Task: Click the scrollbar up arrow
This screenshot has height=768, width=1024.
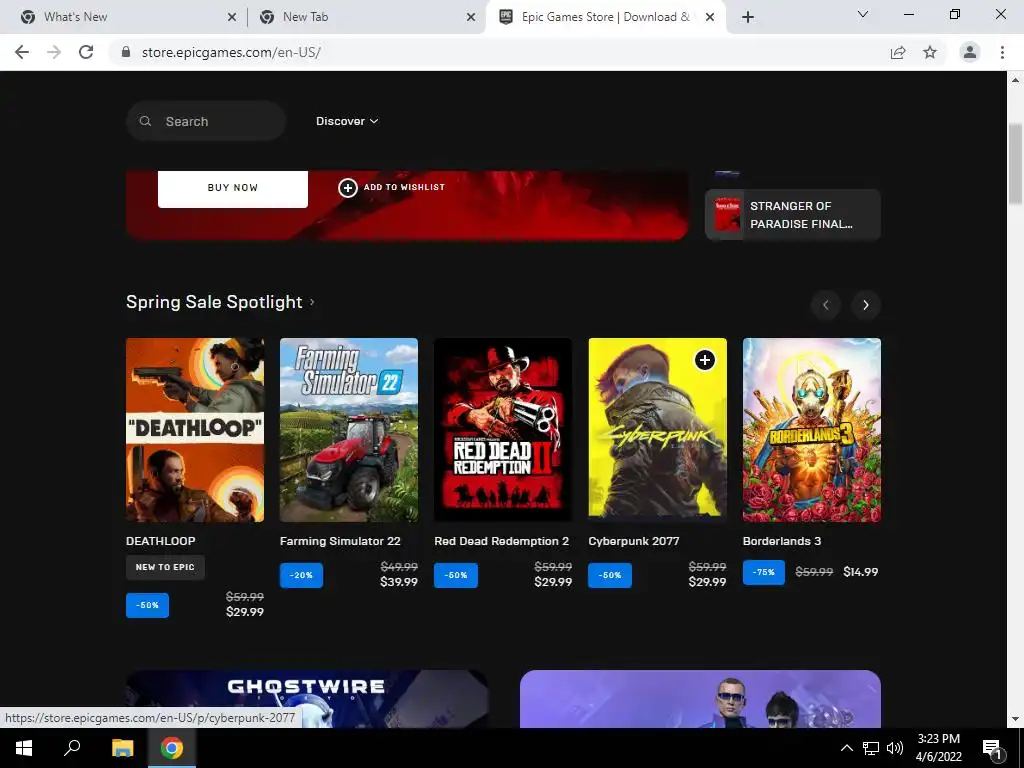Action: coord(1016,80)
